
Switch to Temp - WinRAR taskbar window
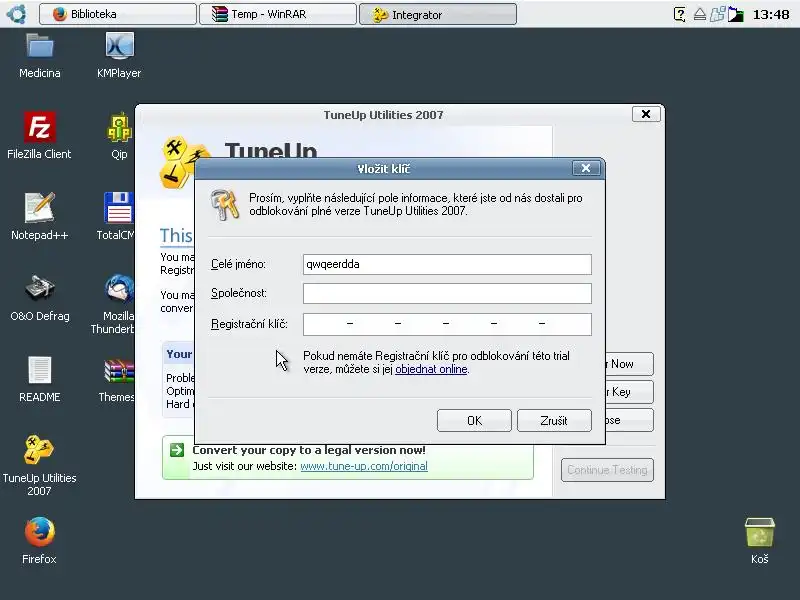(278, 14)
